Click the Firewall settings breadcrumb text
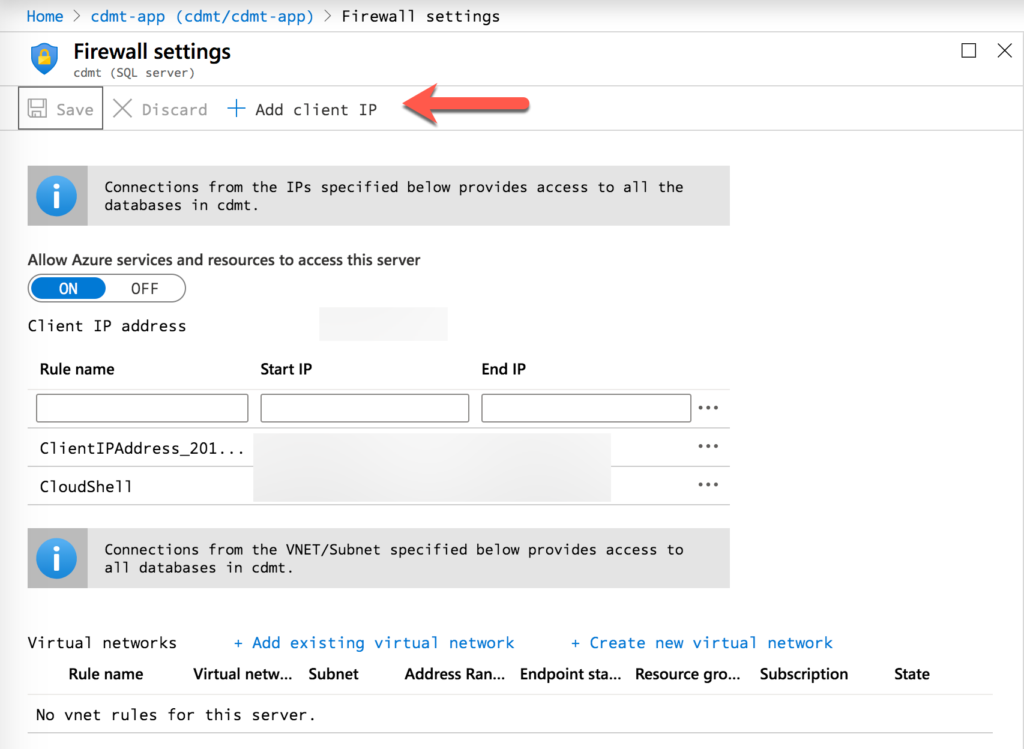The height and width of the screenshot is (749, 1024). tap(421, 16)
